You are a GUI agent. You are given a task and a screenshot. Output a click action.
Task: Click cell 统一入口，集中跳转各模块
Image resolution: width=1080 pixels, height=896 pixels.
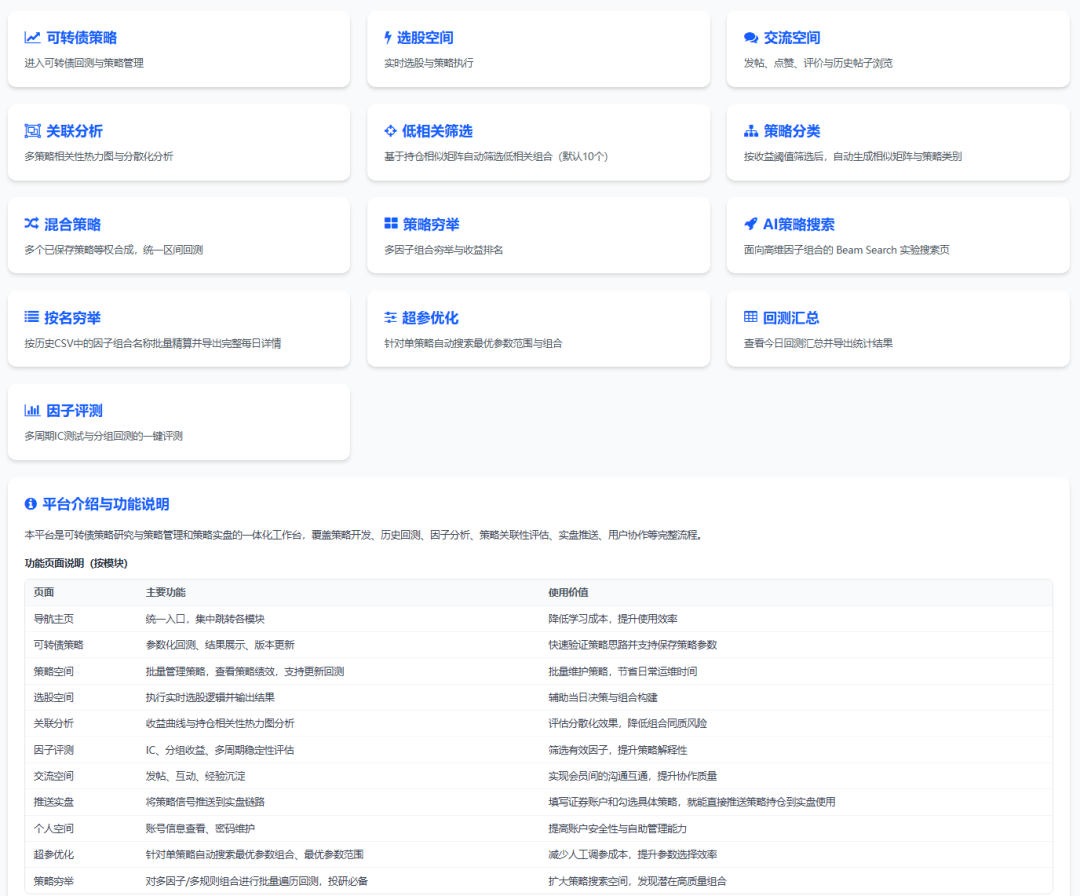point(205,618)
